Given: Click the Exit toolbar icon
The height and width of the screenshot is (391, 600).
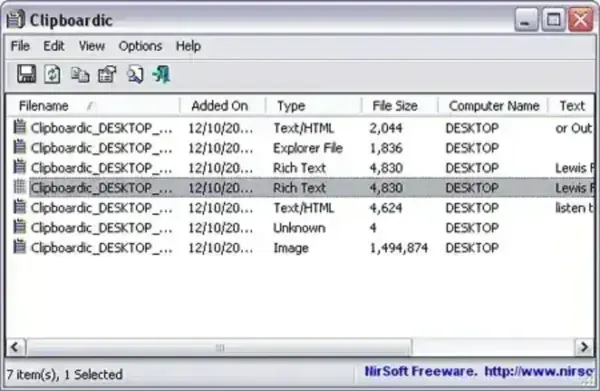Looking at the screenshot, I should tap(161, 74).
